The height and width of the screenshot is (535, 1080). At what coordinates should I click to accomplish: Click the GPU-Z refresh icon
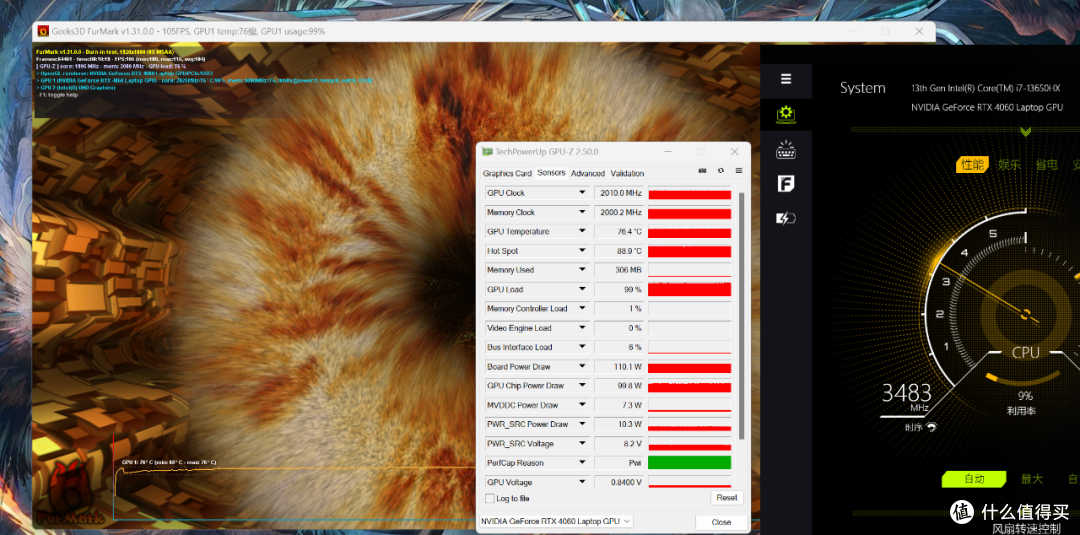[720, 171]
